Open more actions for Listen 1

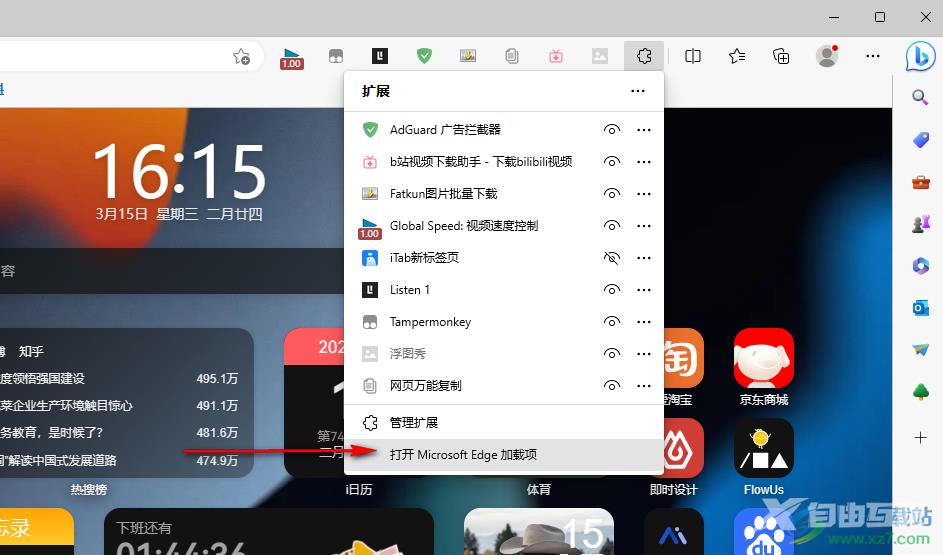click(x=644, y=290)
